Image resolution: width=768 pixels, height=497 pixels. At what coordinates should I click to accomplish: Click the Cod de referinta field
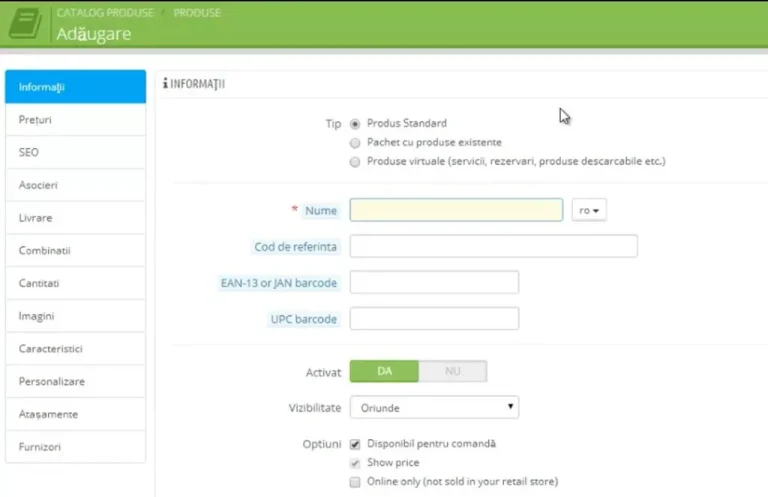494,246
